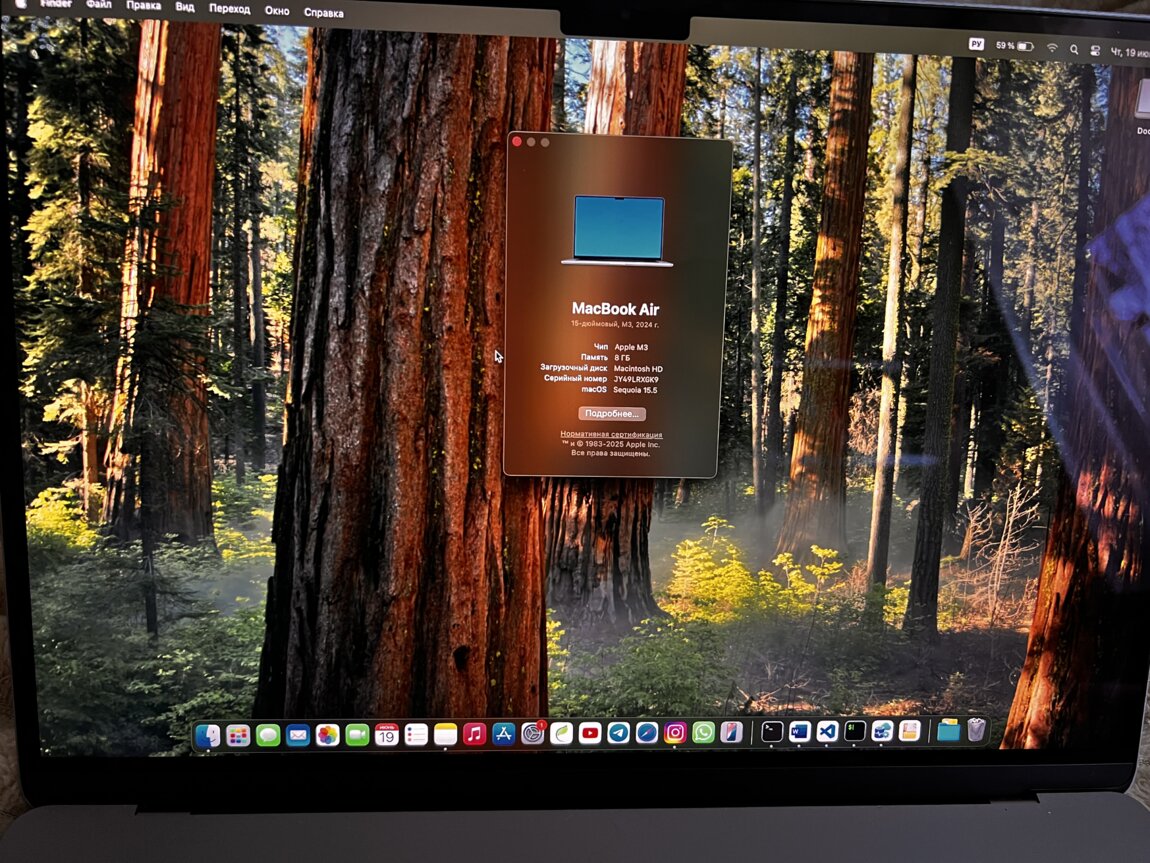Viewport: 1150px width, 863px height.
Task: Open the YouTube icon in Dock
Action: (590, 733)
